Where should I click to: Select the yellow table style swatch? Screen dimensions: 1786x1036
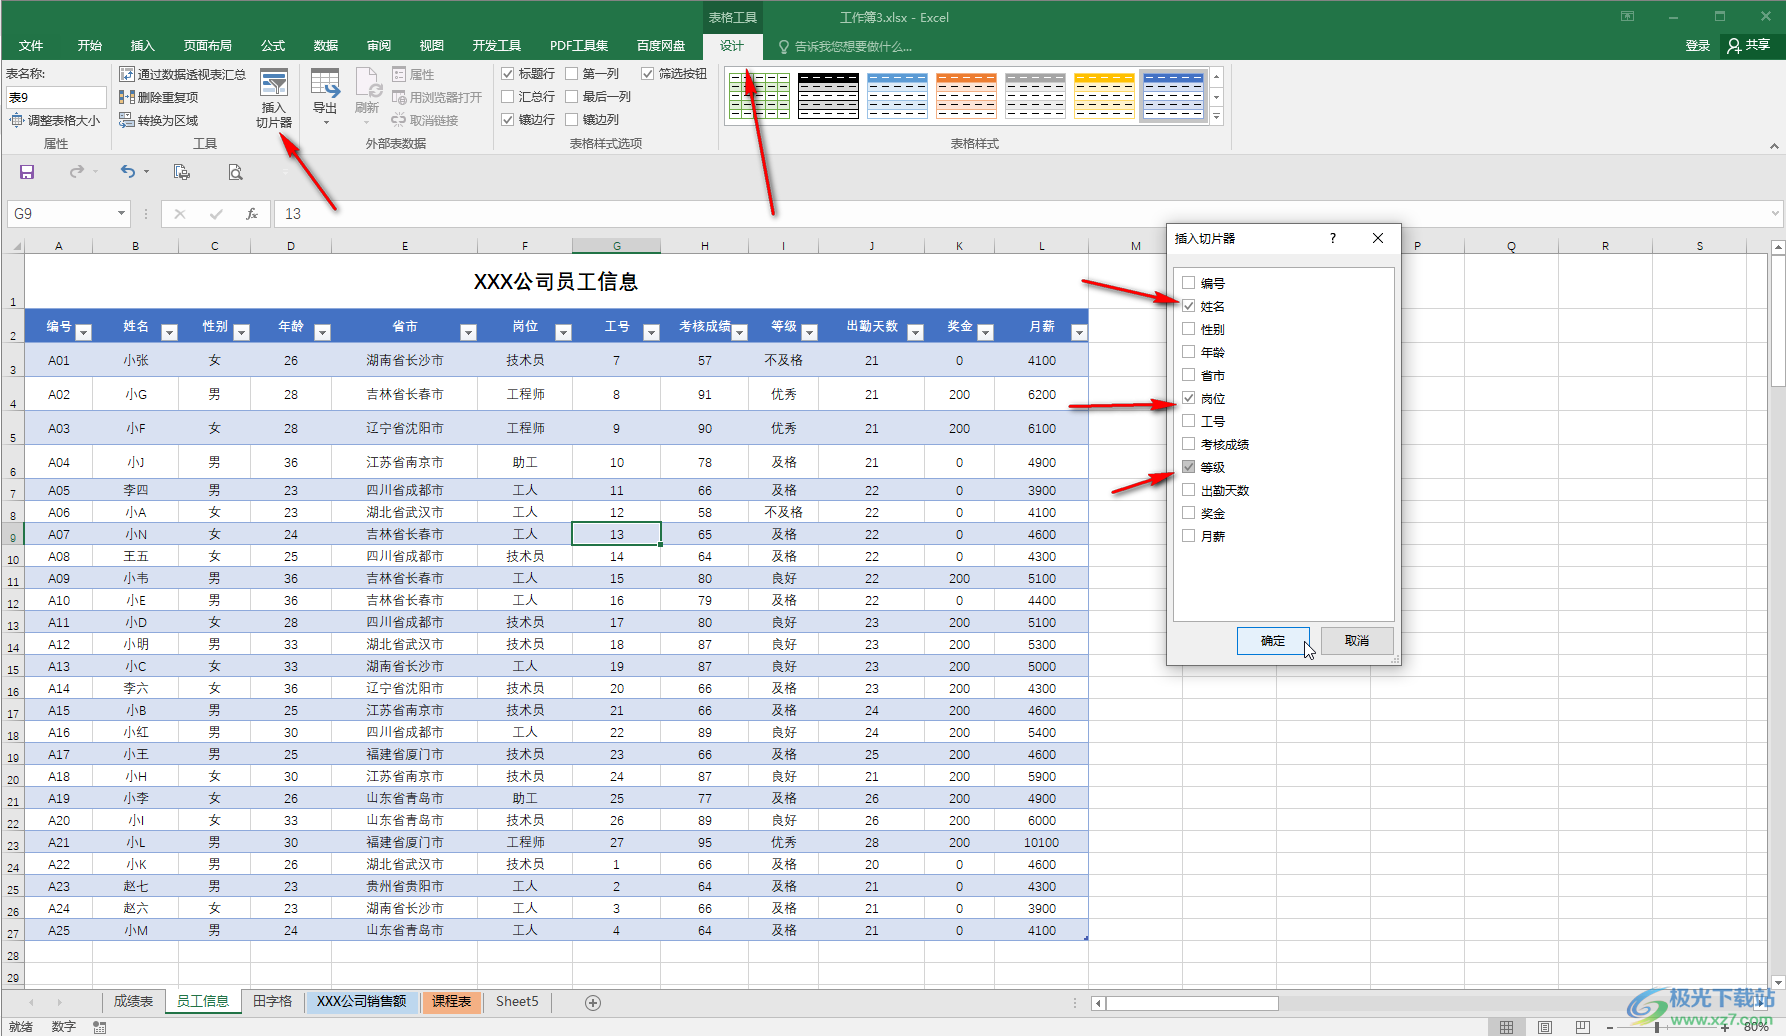coord(1104,96)
